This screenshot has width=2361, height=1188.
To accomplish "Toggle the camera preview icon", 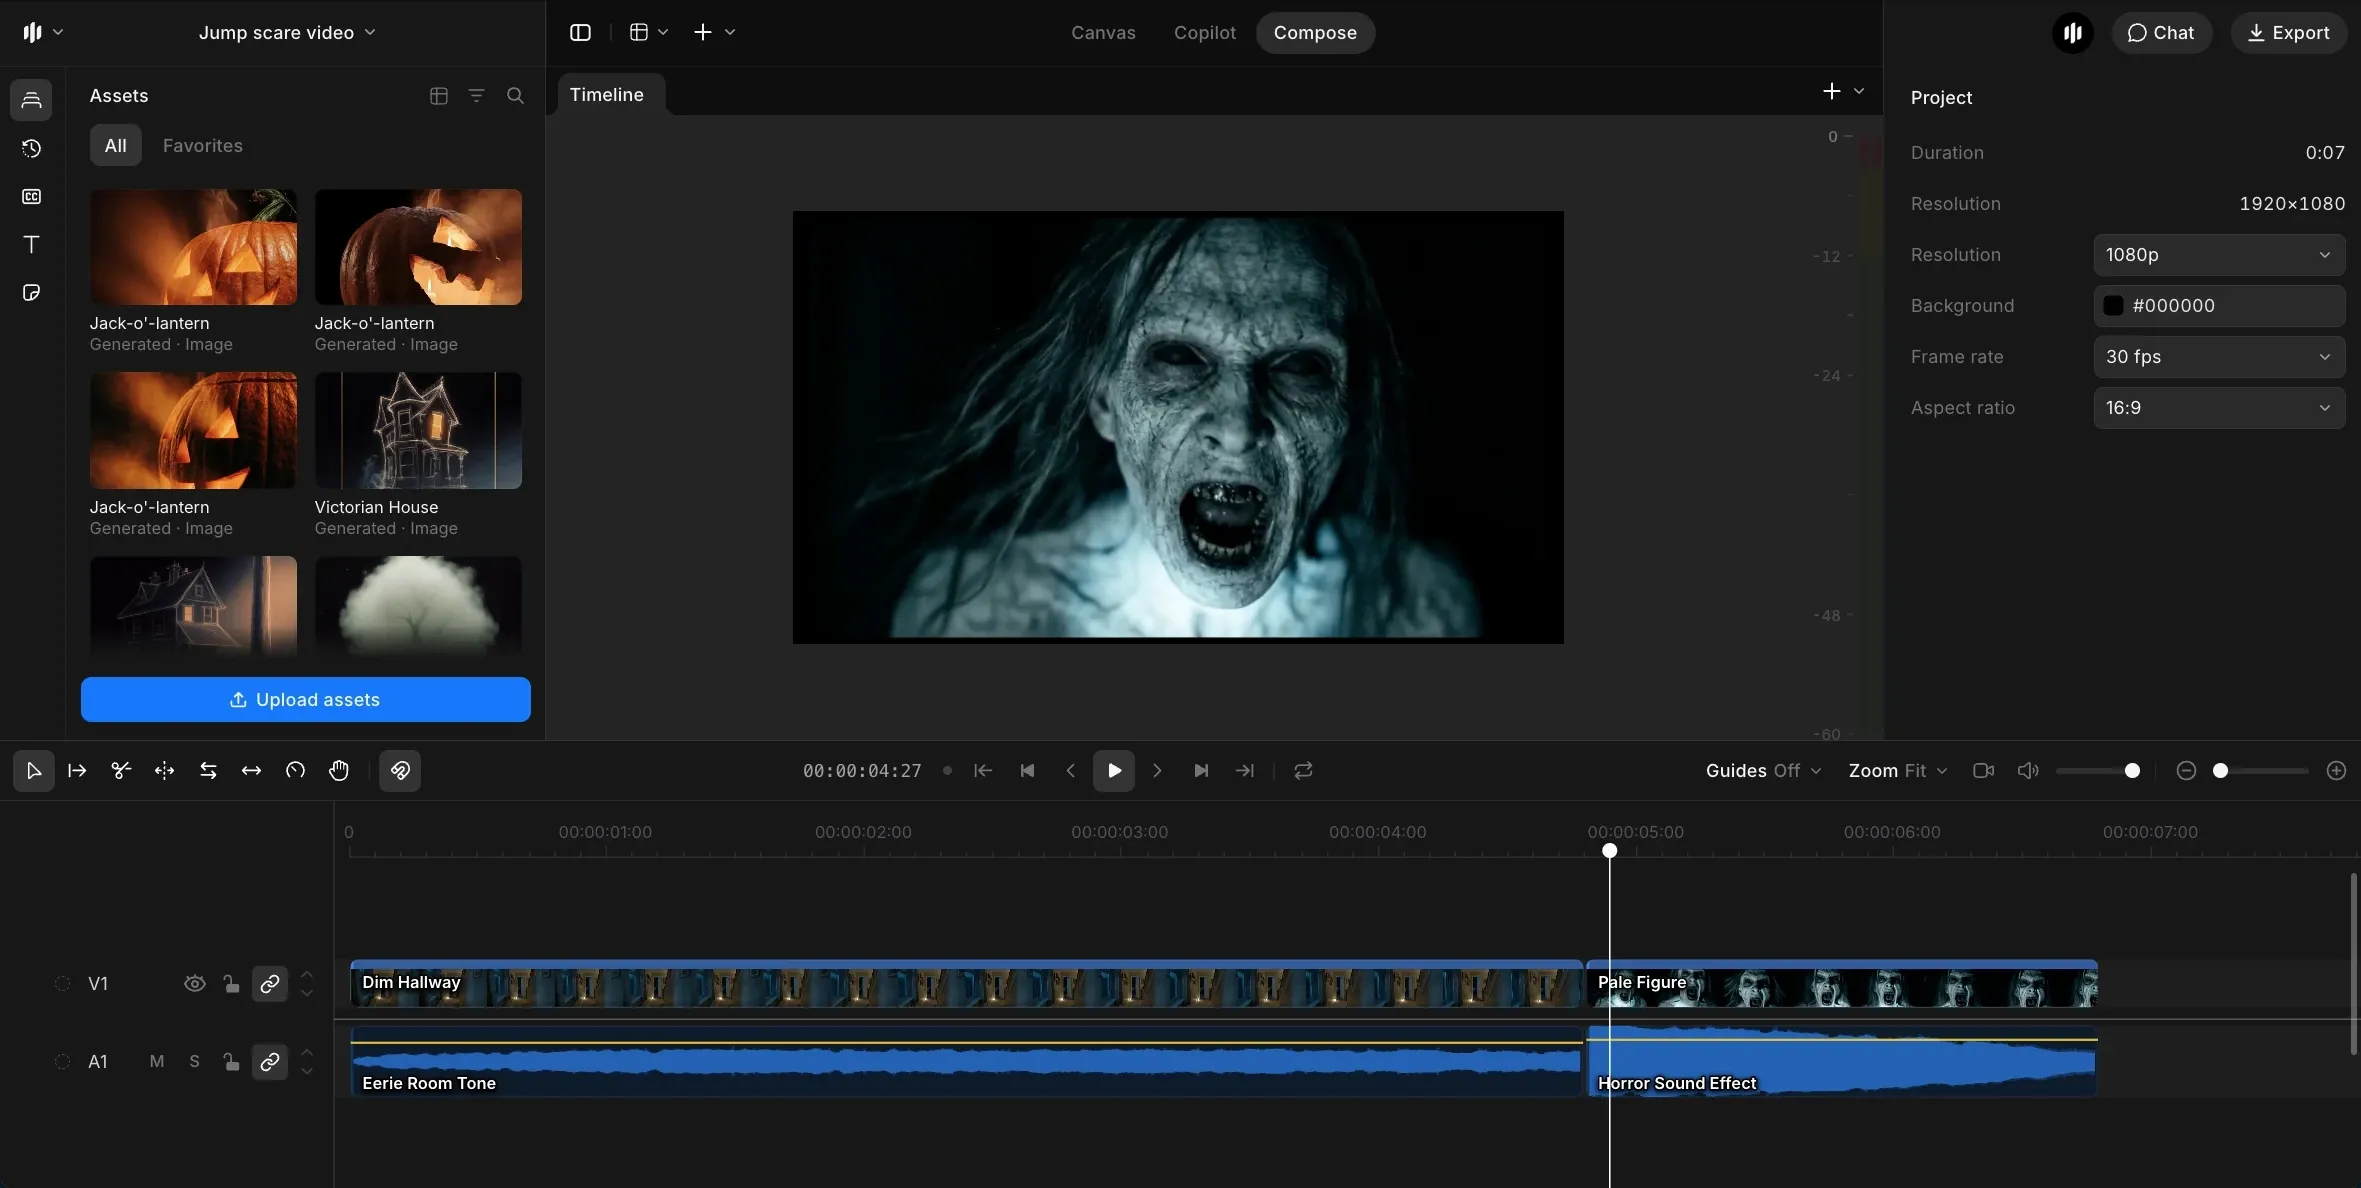I will coord(1984,770).
